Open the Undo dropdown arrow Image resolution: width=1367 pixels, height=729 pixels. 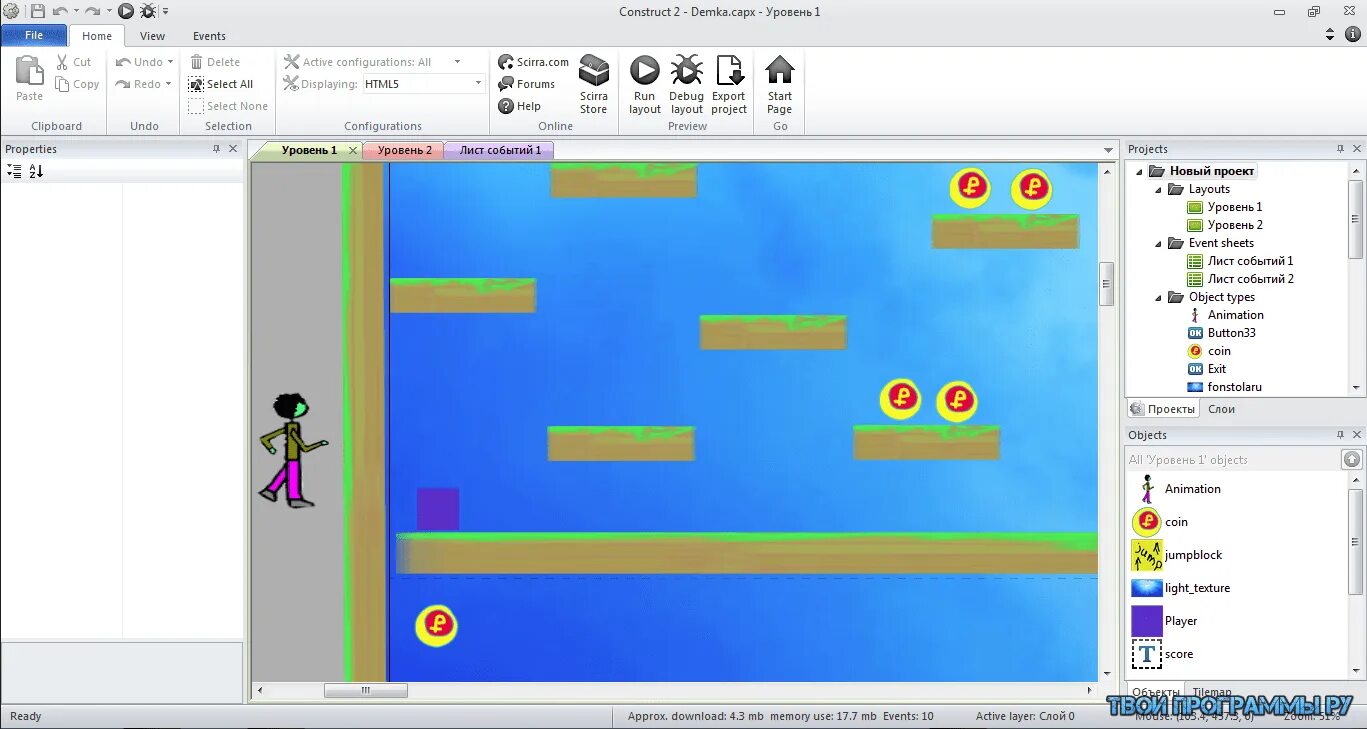tap(169, 62)
